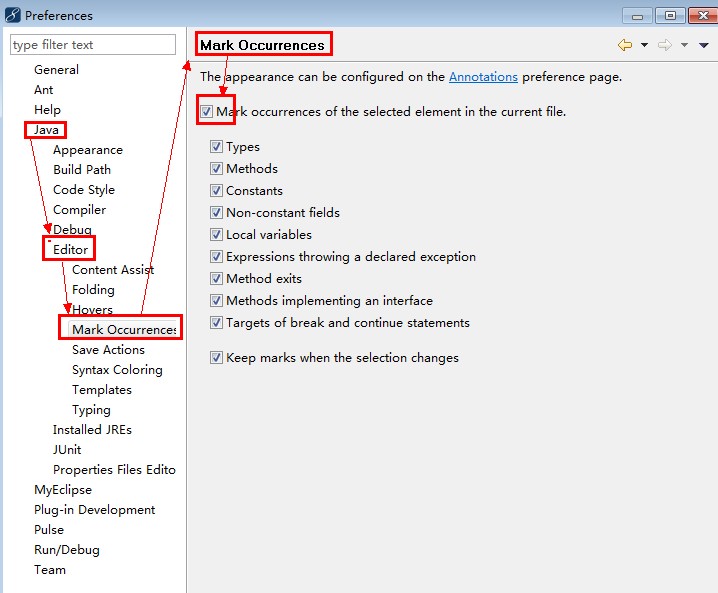Open the back history dropdown arrow

point(644,45)
